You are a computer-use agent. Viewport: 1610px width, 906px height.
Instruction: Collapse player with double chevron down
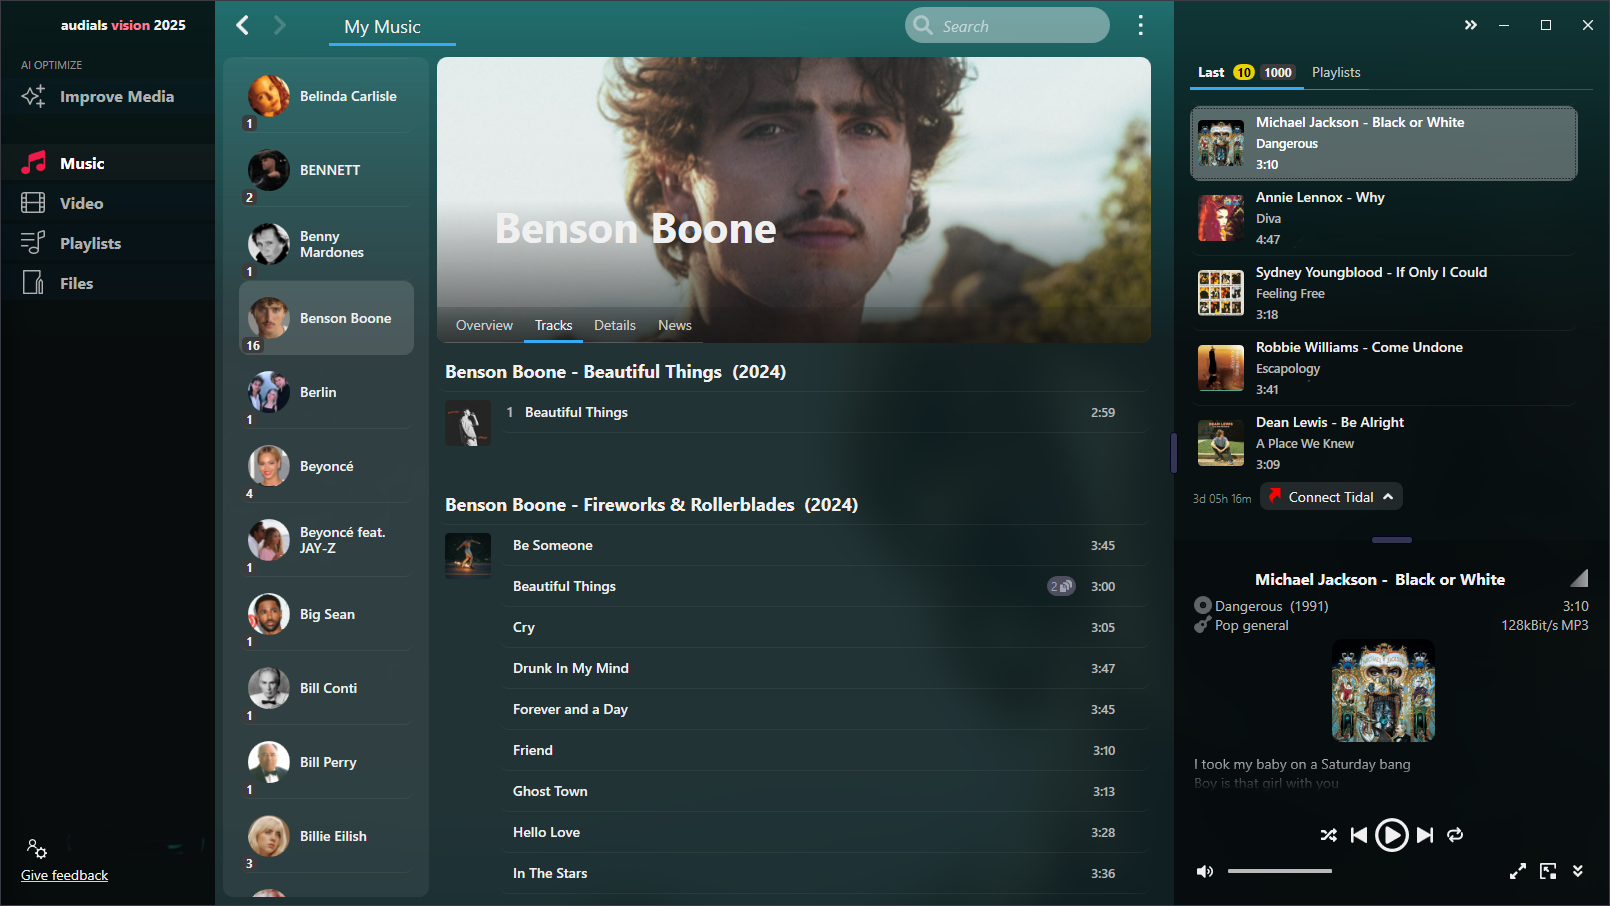1578,871
